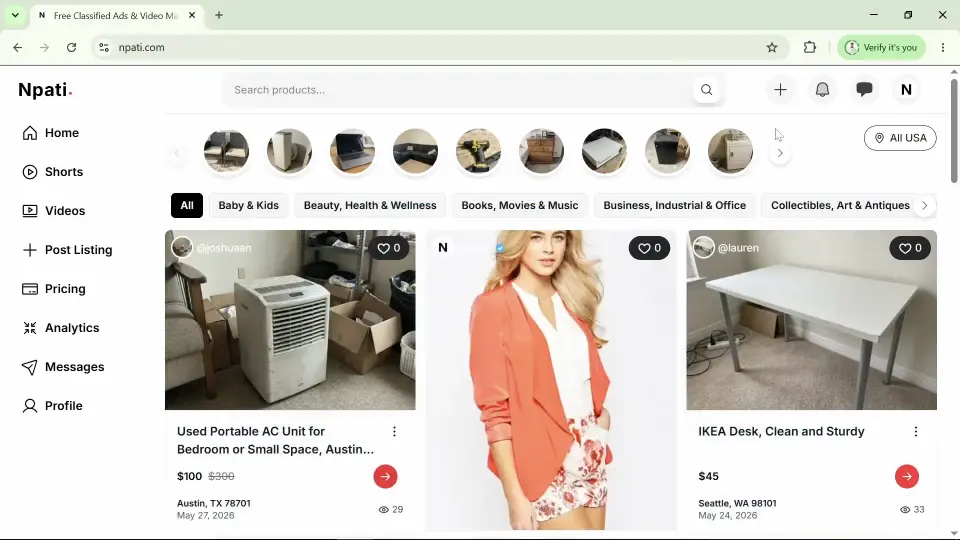Focus the Search products field
960x540 pixels.
(459, 90)
